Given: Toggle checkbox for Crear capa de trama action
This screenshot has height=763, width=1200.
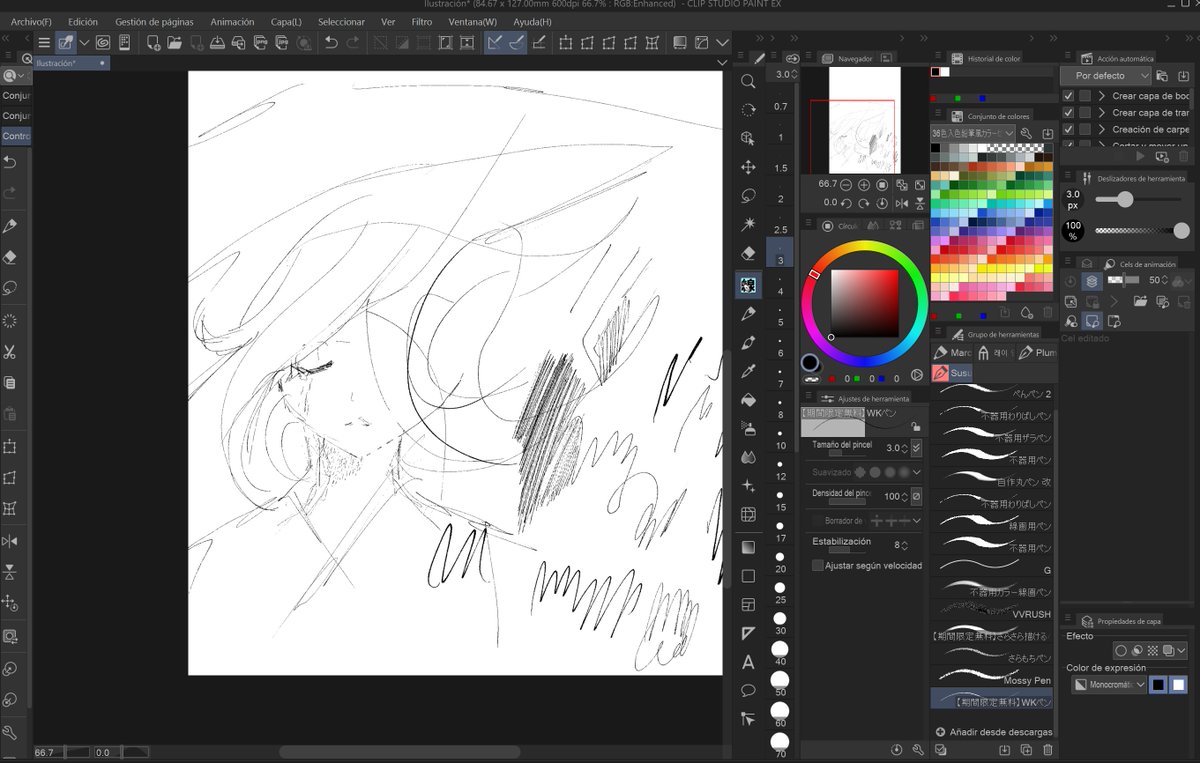Looking at the screenshot, I should coord(1068,113).
